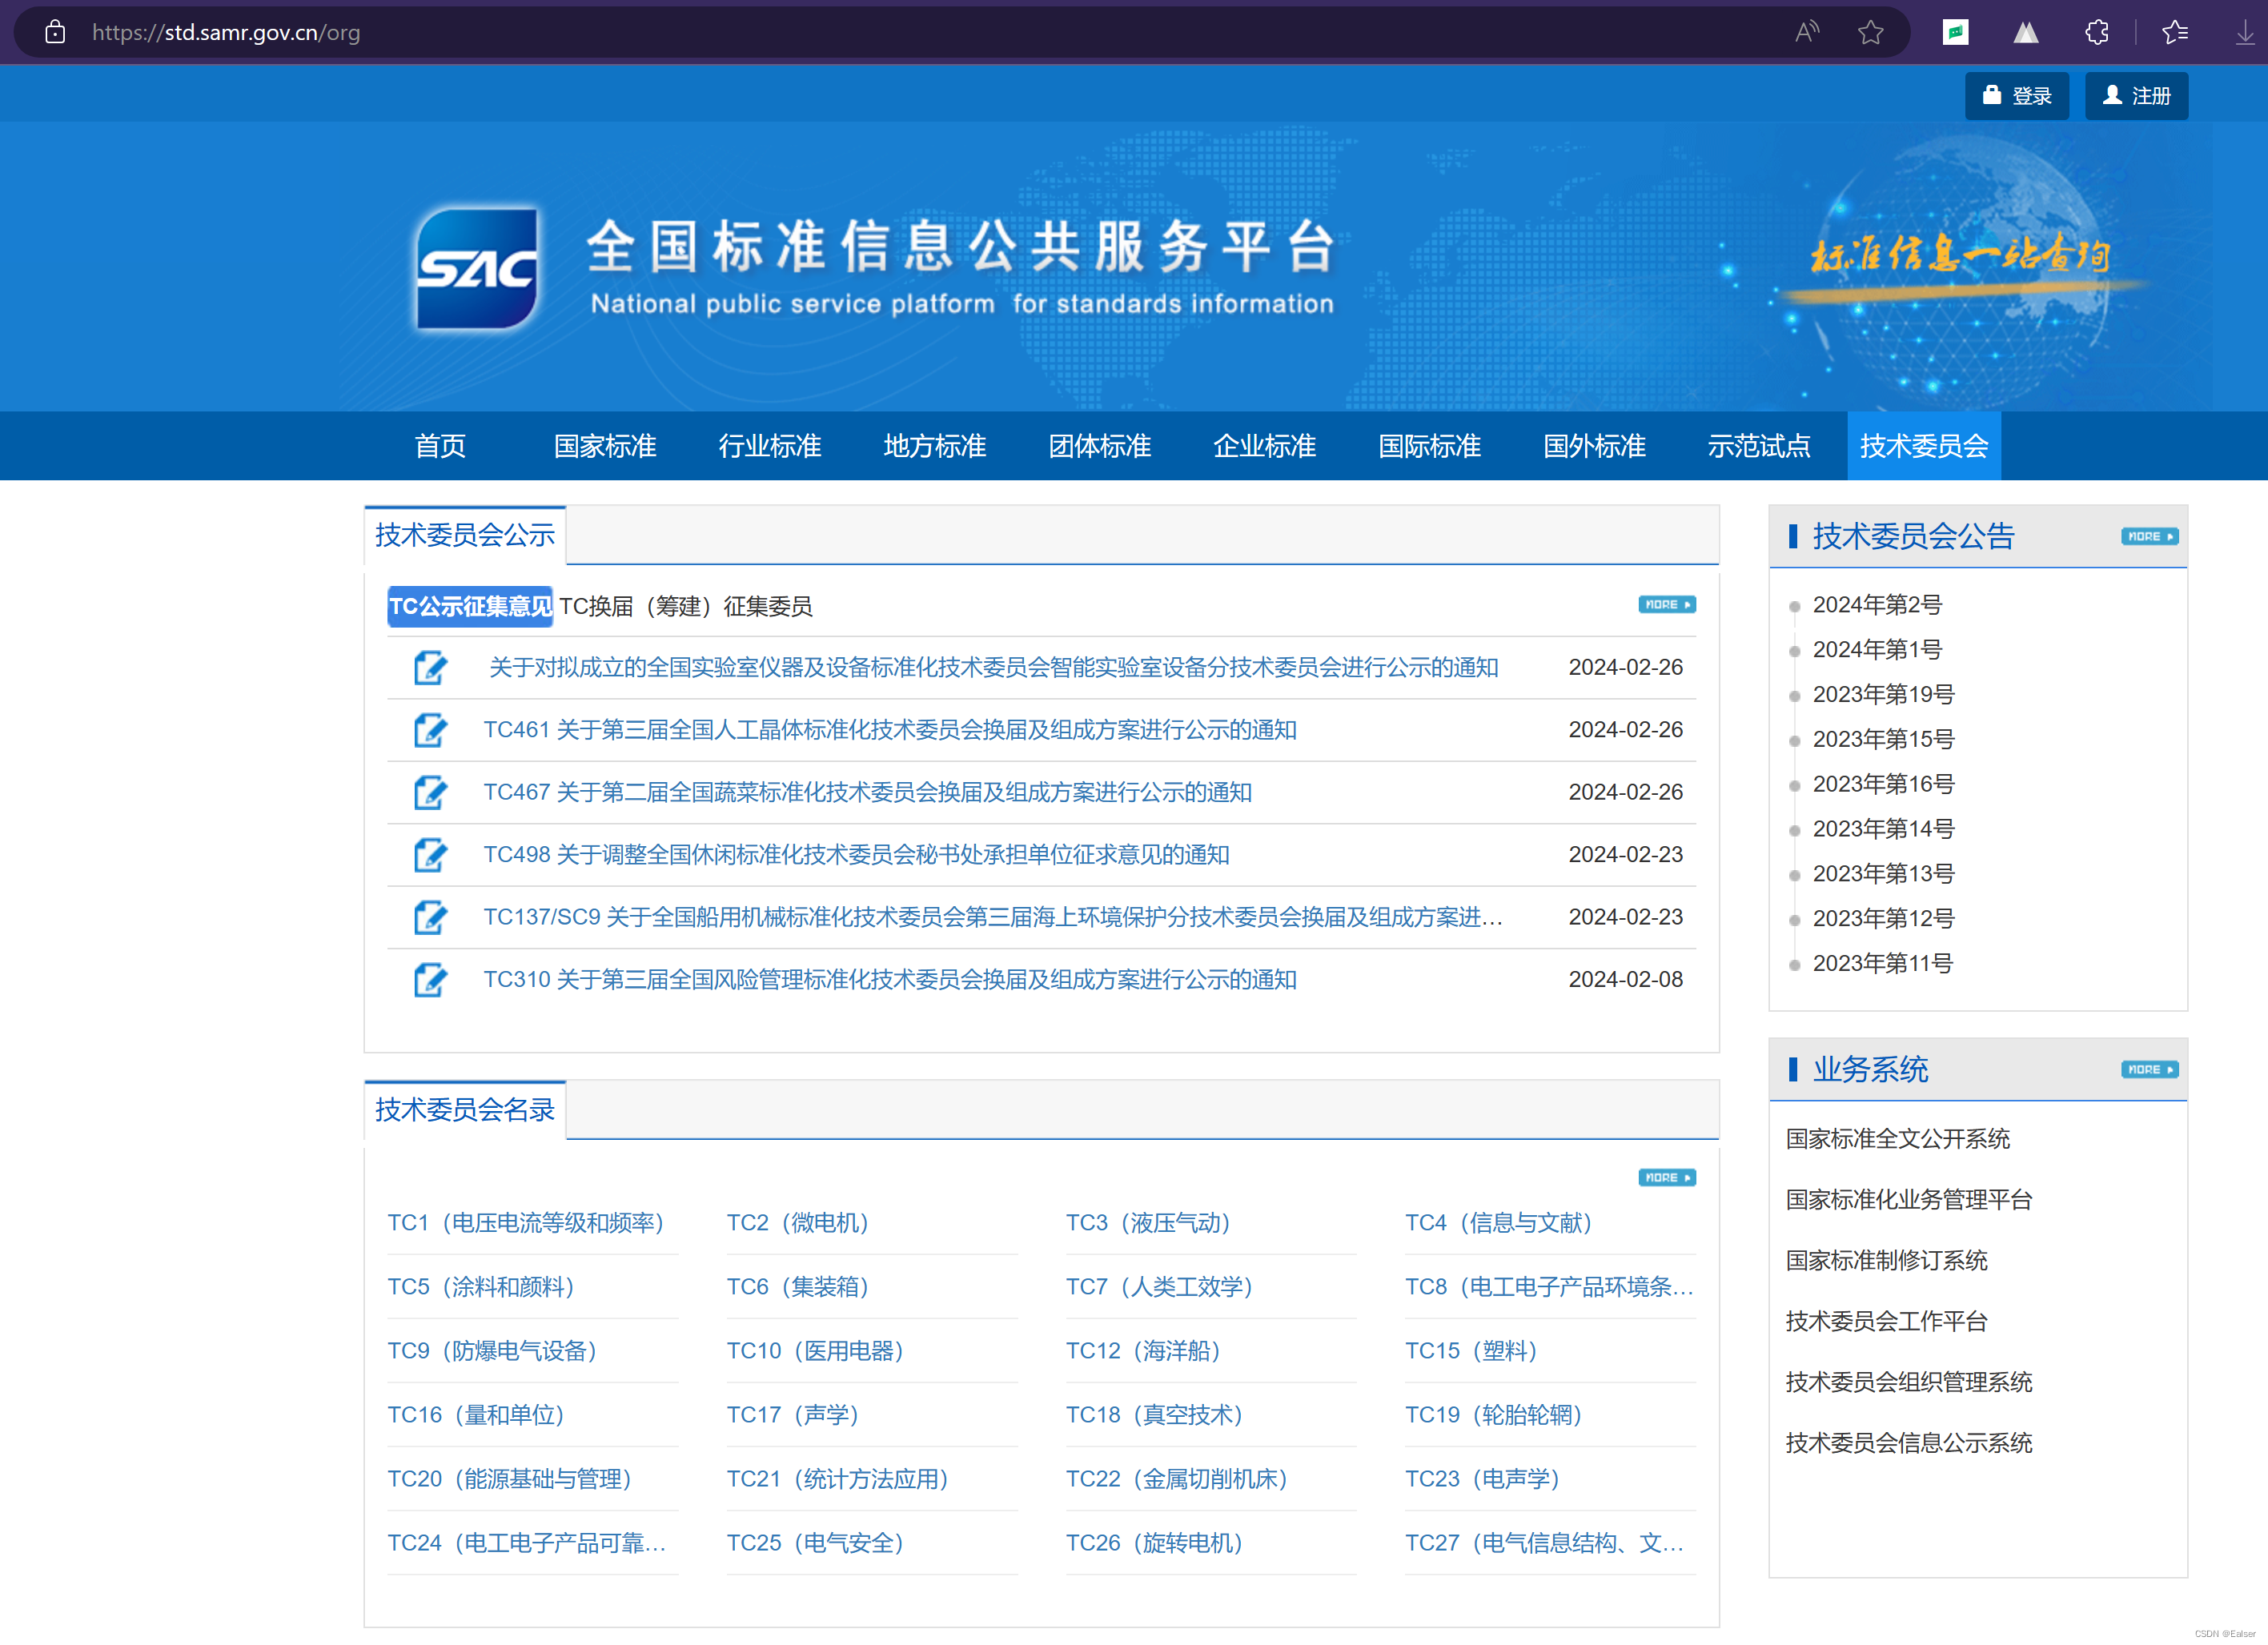Open browser extensions puzzle icon

click(x=2097, y=32)
